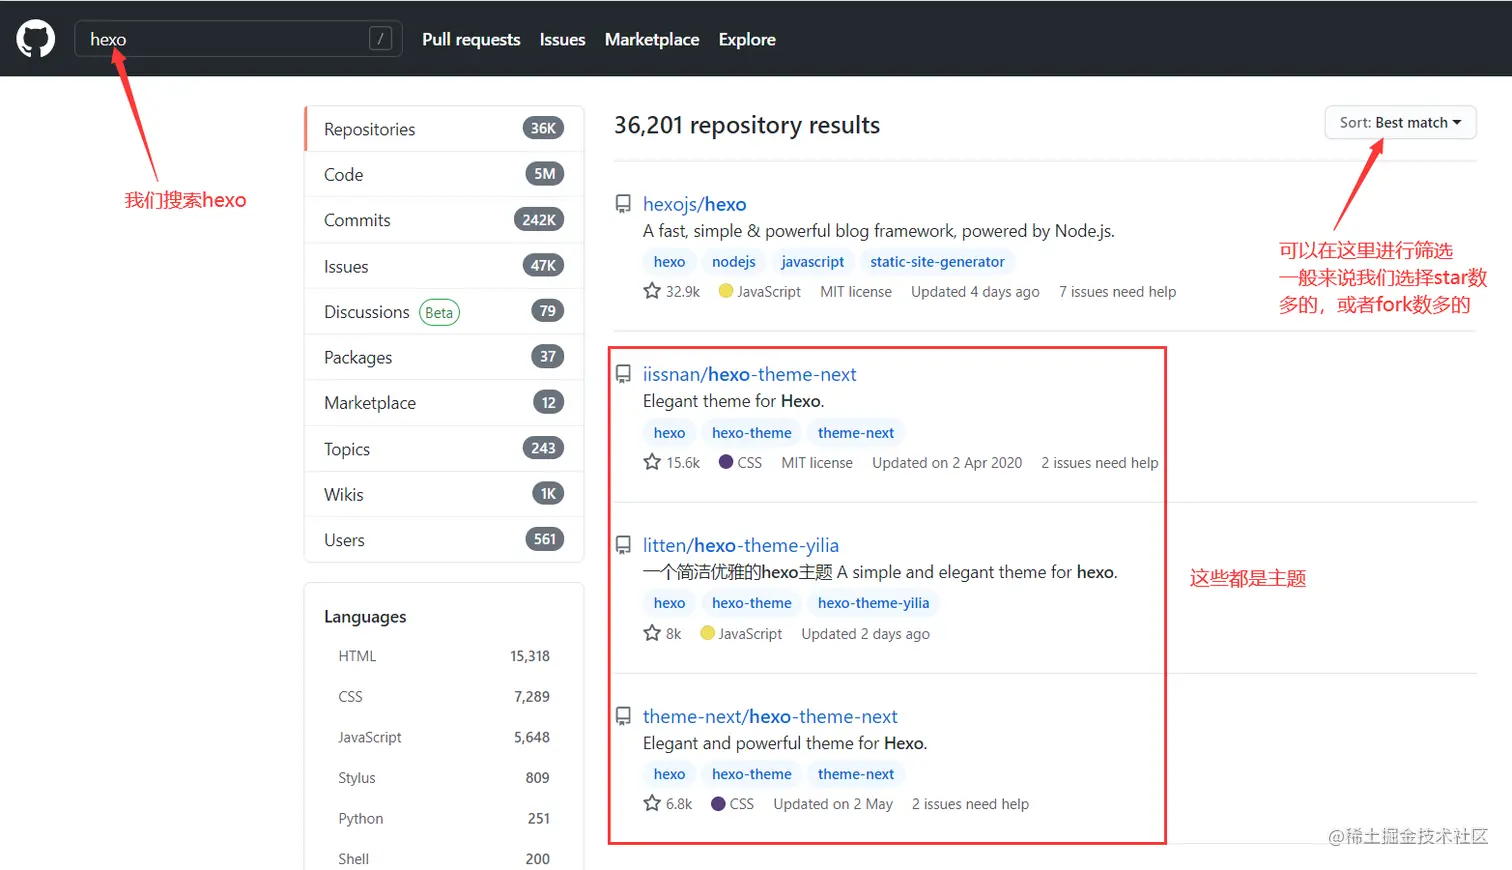Click the star icon showing 32.9k

[x=652, y=291]
